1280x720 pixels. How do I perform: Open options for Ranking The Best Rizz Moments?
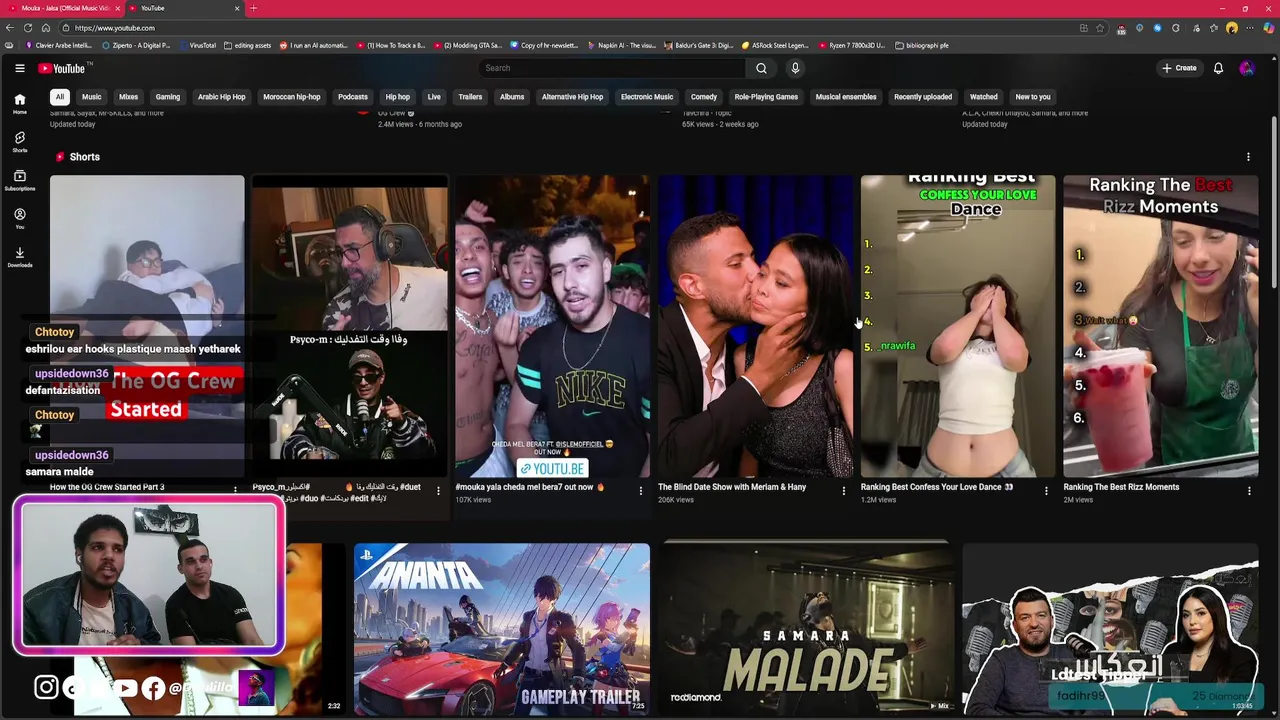(1249, 491)
